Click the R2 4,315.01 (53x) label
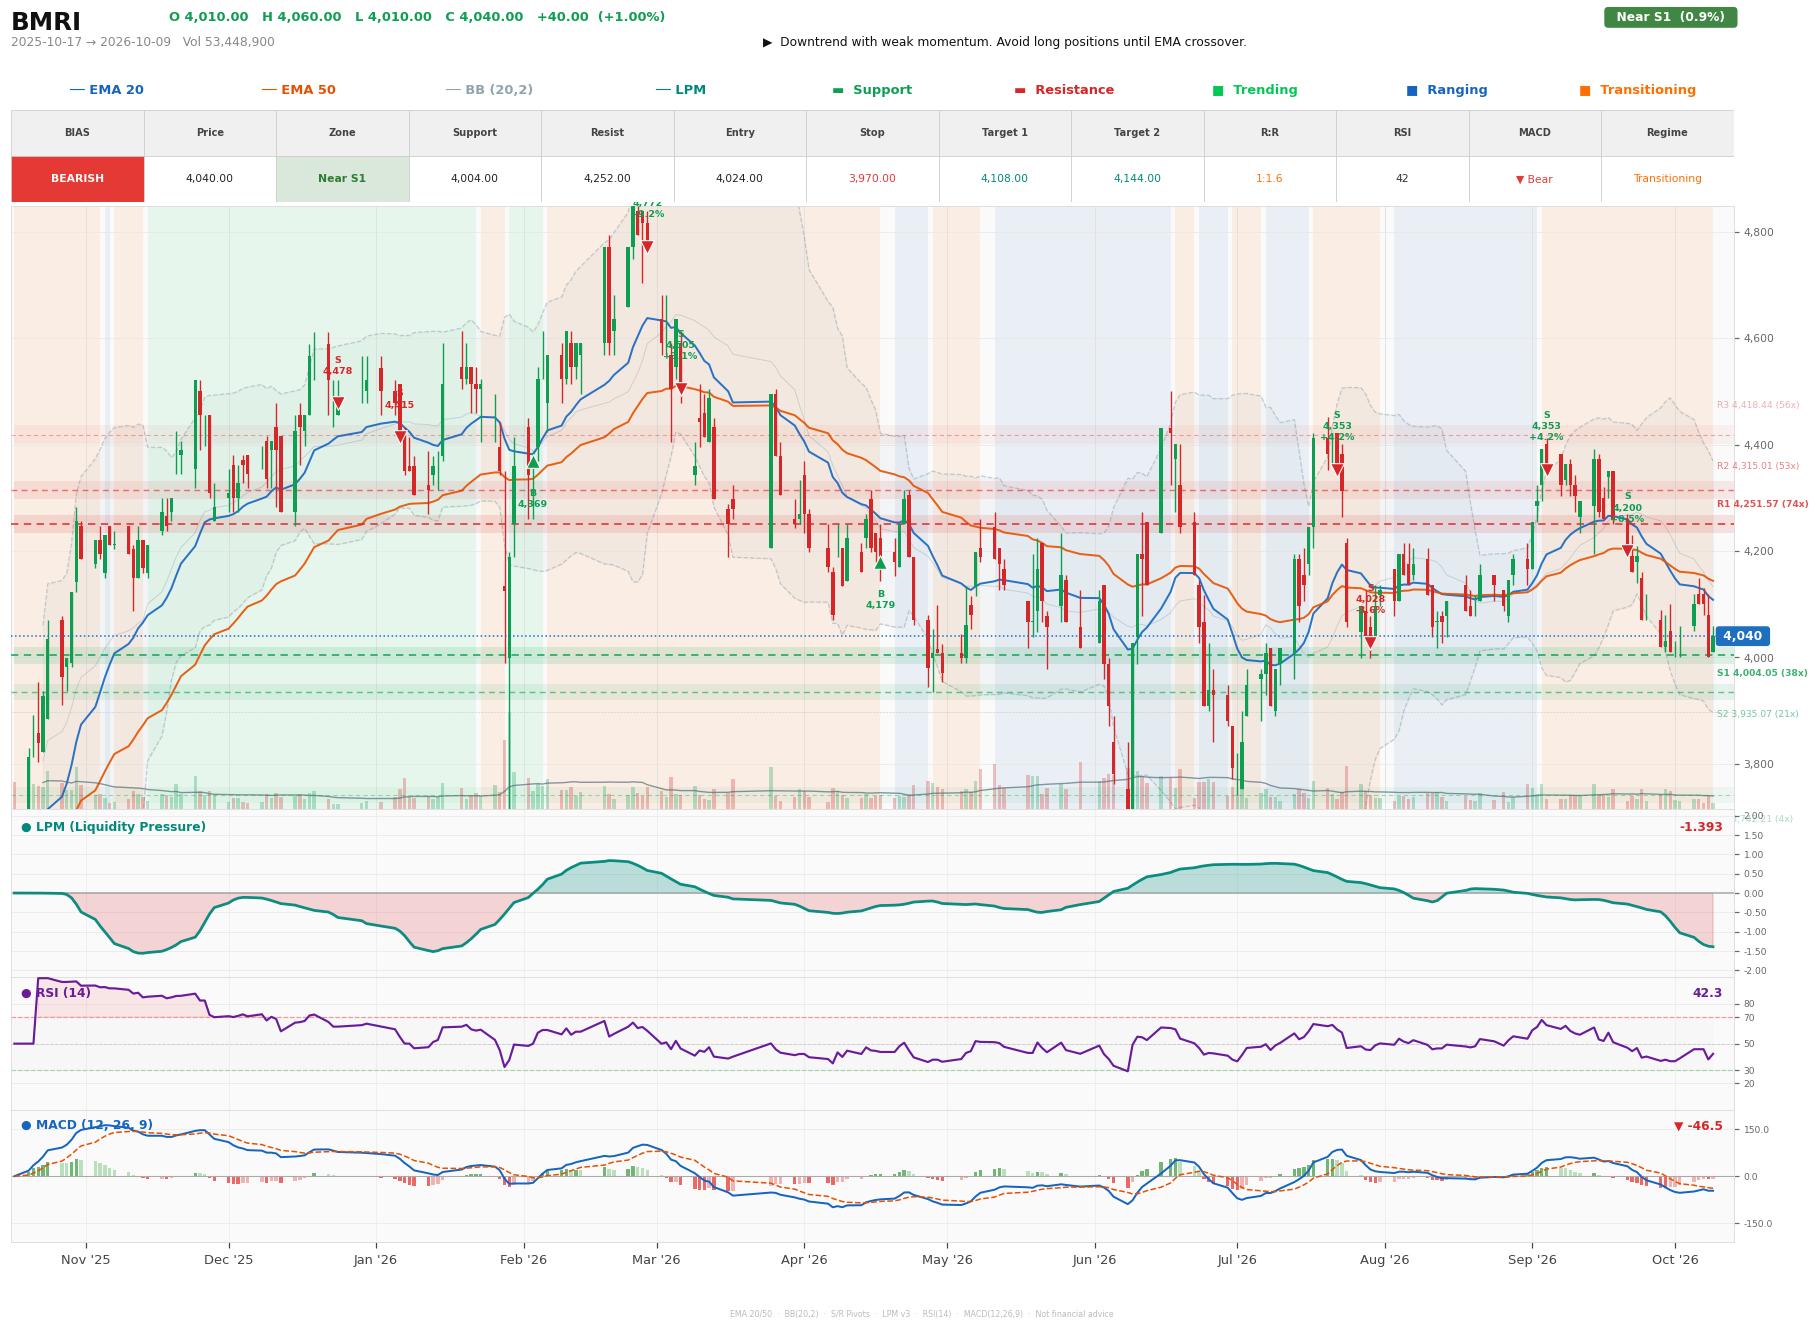Screen dimensions: 1819x1330 point(1758,466)
